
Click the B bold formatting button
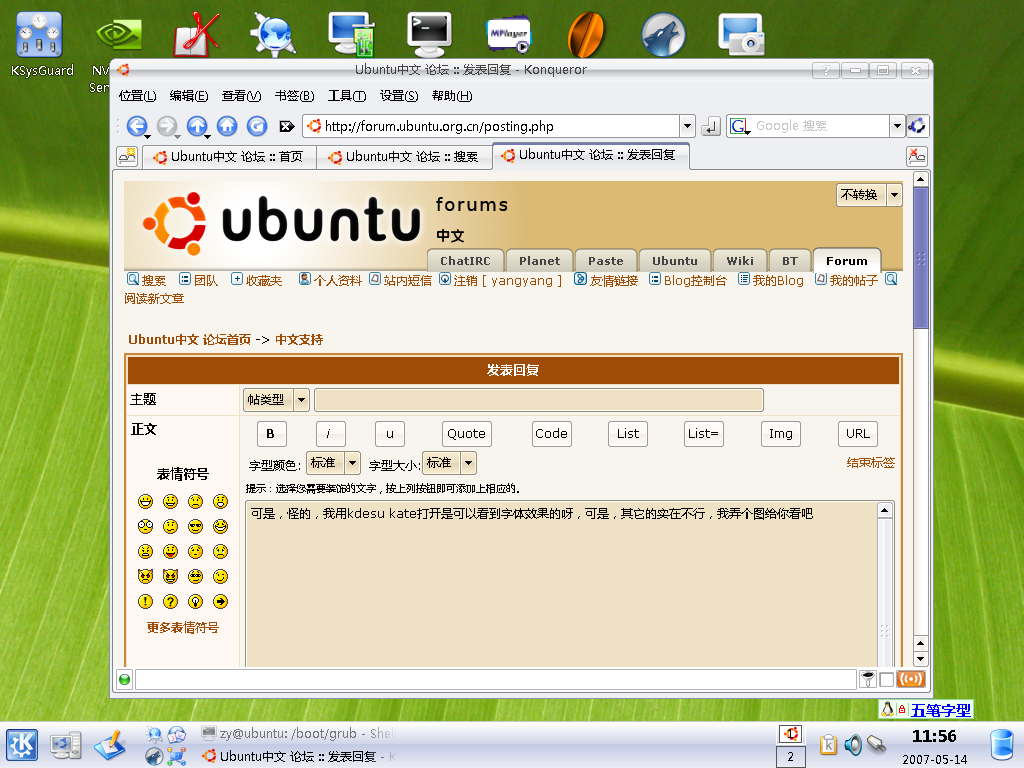(270, 434)
